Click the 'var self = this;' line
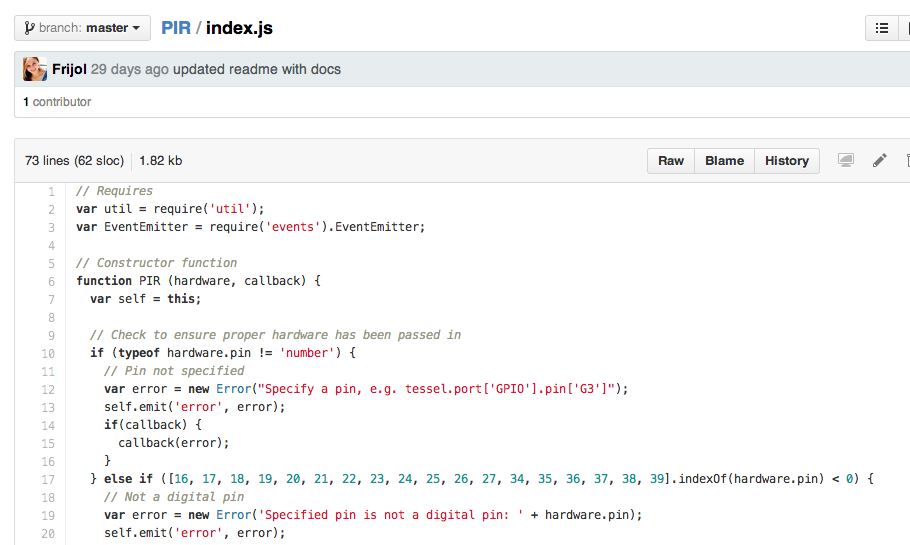The height and width of the screenshot is (545, 910). [x=146, y=299]
